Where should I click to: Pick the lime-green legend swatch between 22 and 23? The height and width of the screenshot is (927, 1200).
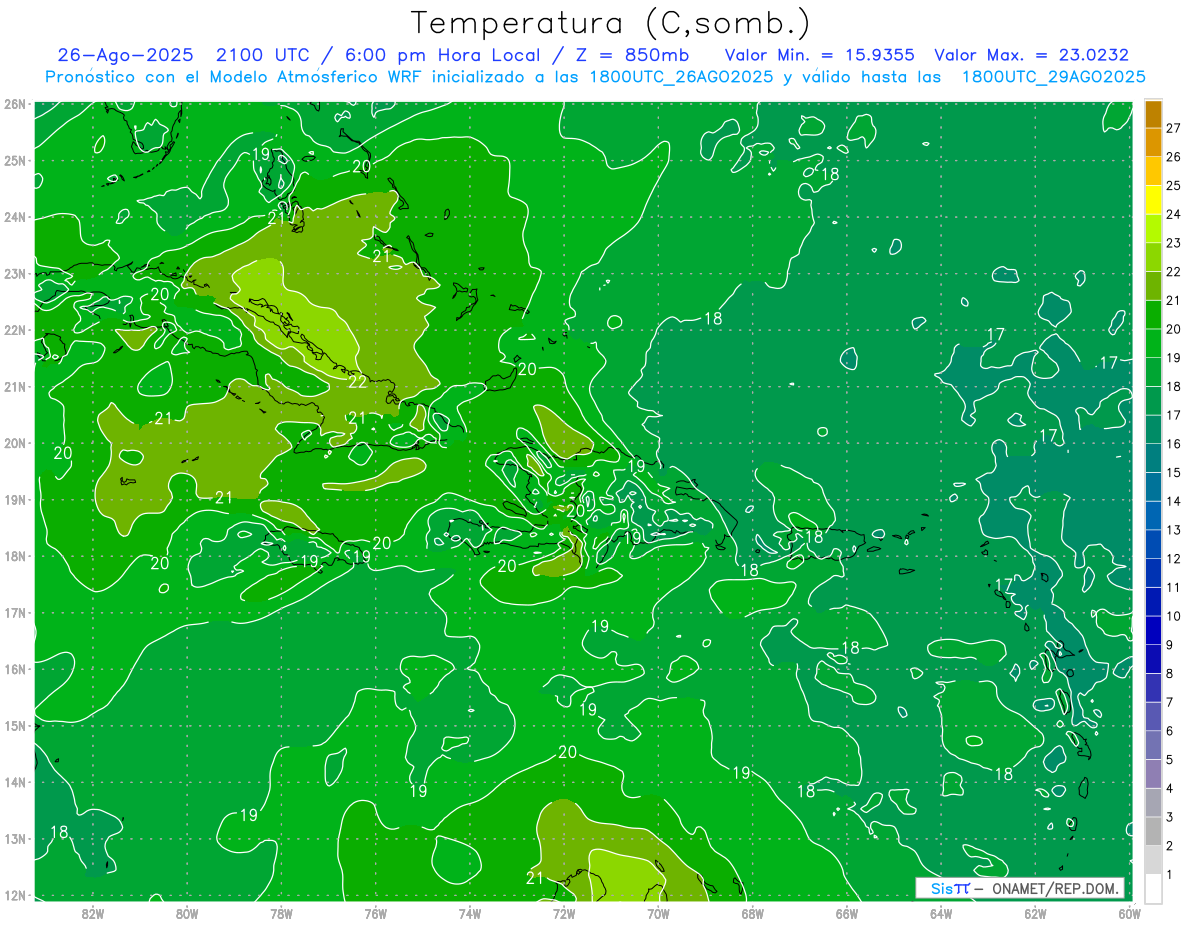pyautogui.click(x=1153, y=257)
